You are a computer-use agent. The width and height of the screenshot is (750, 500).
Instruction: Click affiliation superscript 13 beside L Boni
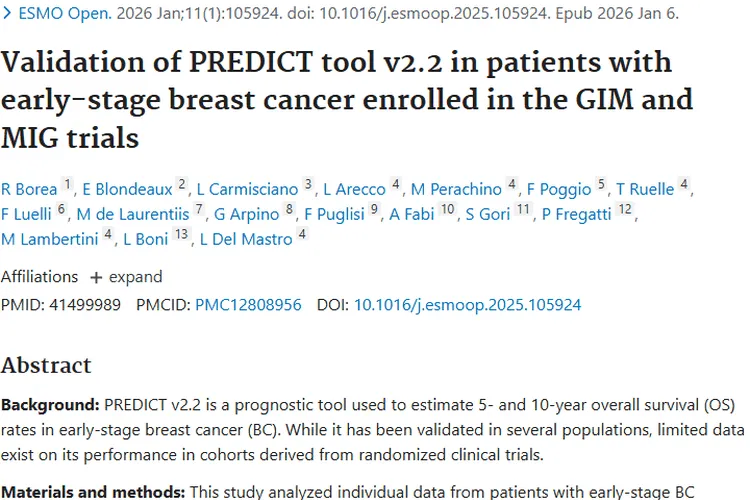tap(181, 235)
